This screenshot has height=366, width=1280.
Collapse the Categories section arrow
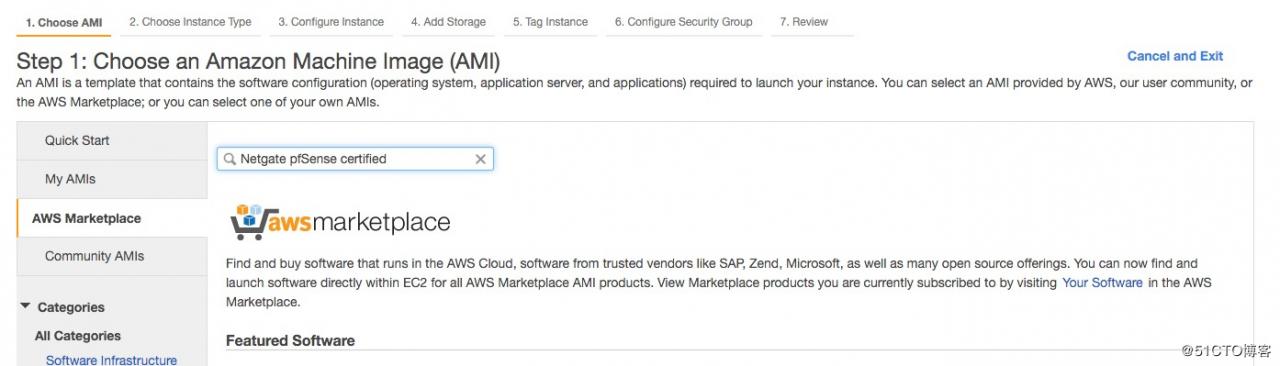pos(25,307)
